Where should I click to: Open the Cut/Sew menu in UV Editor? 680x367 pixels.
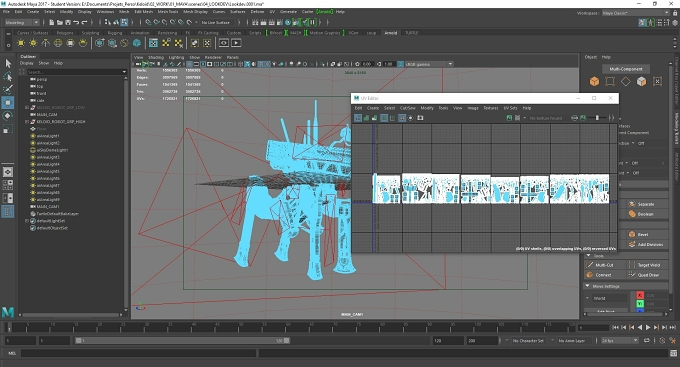[408, 108]
